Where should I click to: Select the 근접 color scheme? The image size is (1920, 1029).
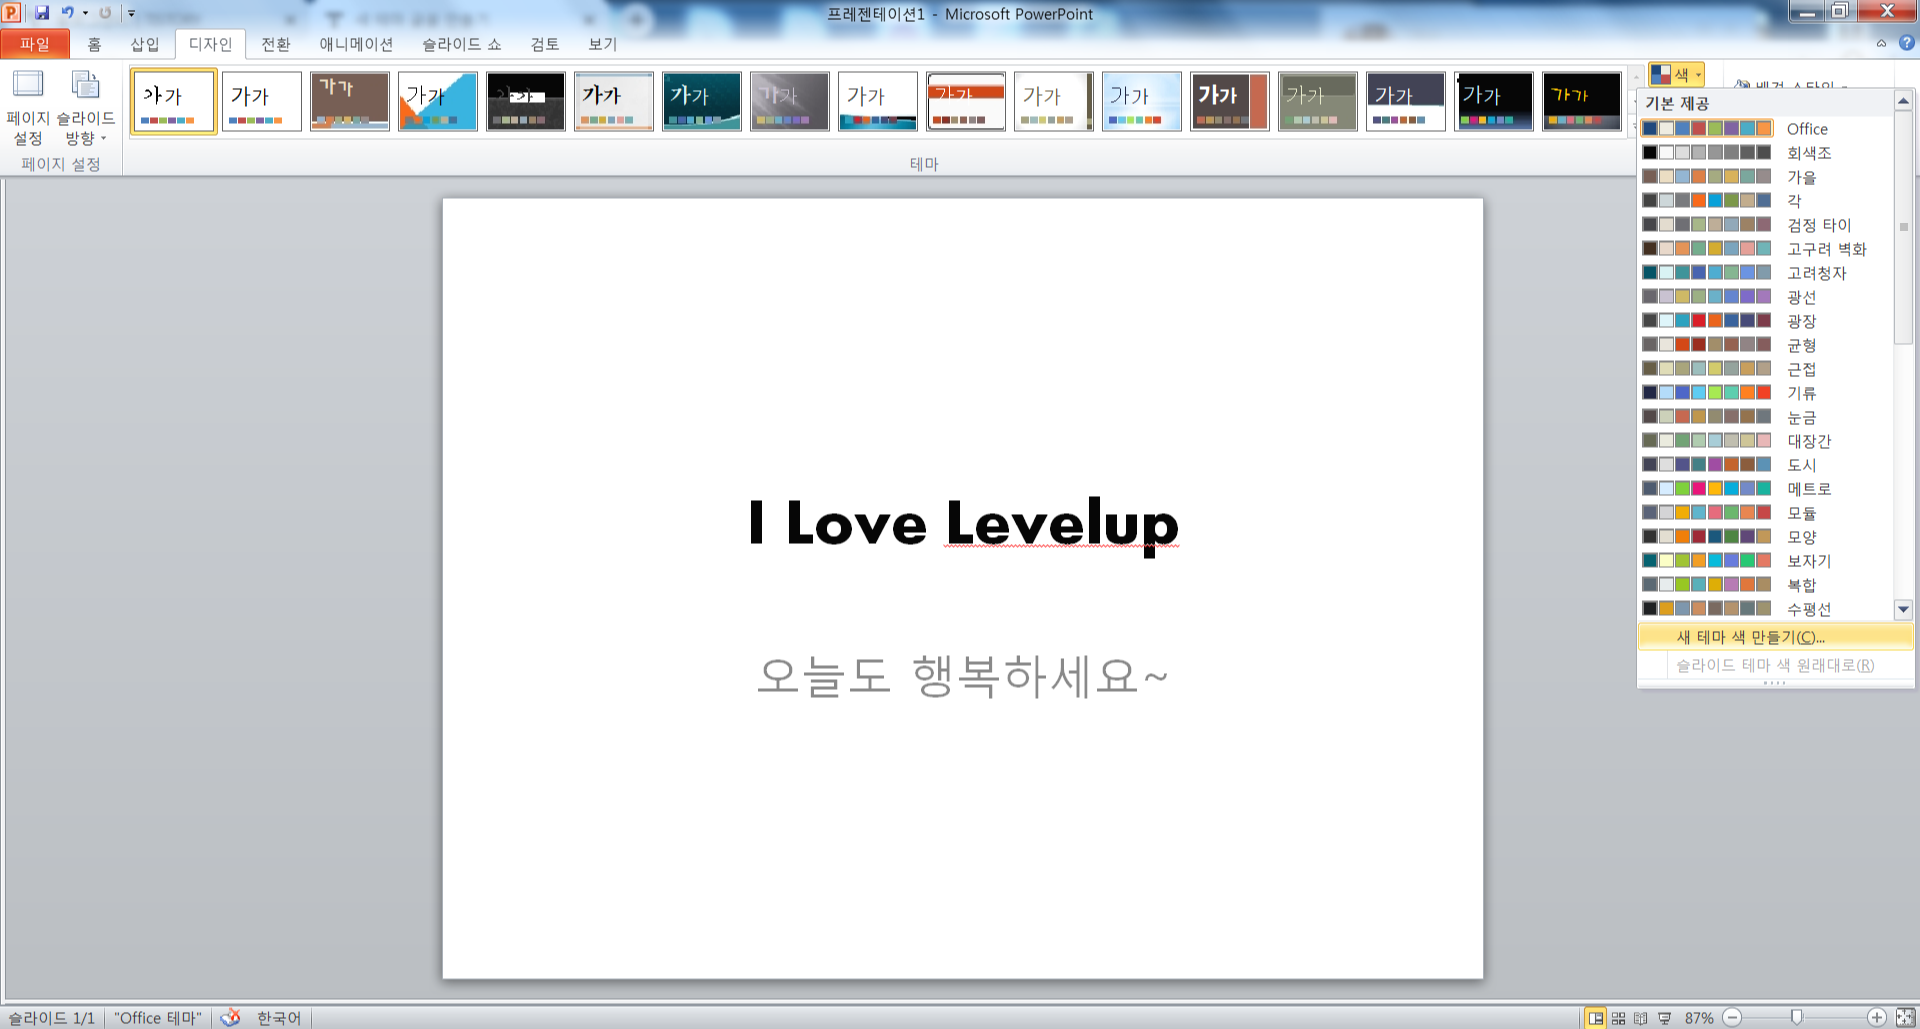[x=1765, y=369]
